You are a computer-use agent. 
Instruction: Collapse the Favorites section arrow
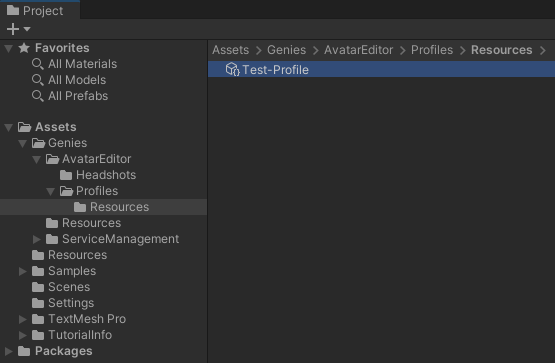pos(8,48)
